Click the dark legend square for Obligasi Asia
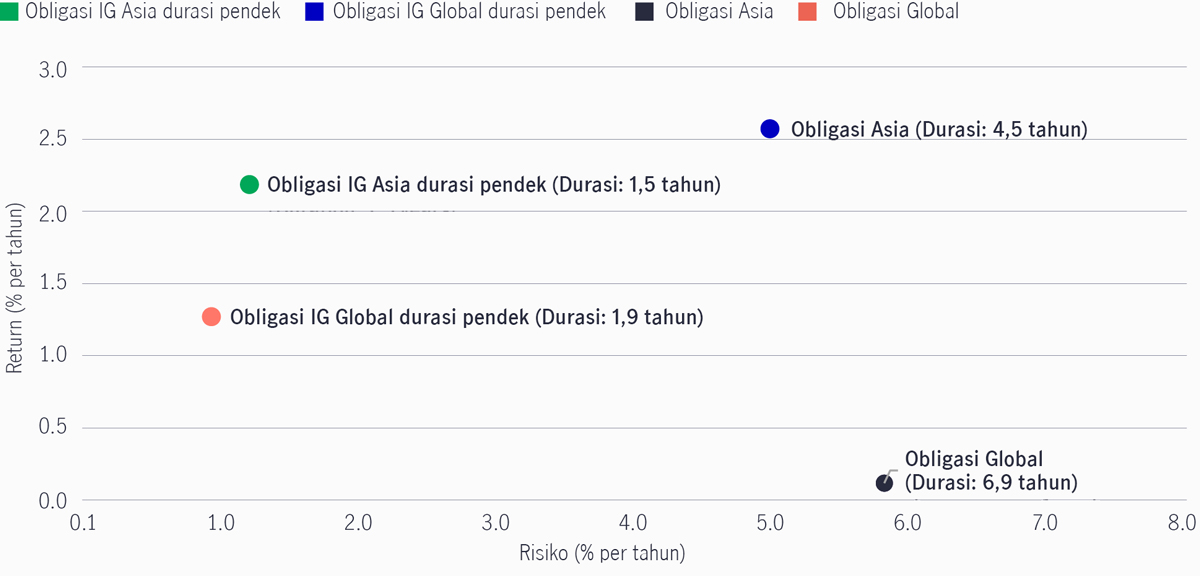Viewport: 1200px width, 576px height. 645,13
